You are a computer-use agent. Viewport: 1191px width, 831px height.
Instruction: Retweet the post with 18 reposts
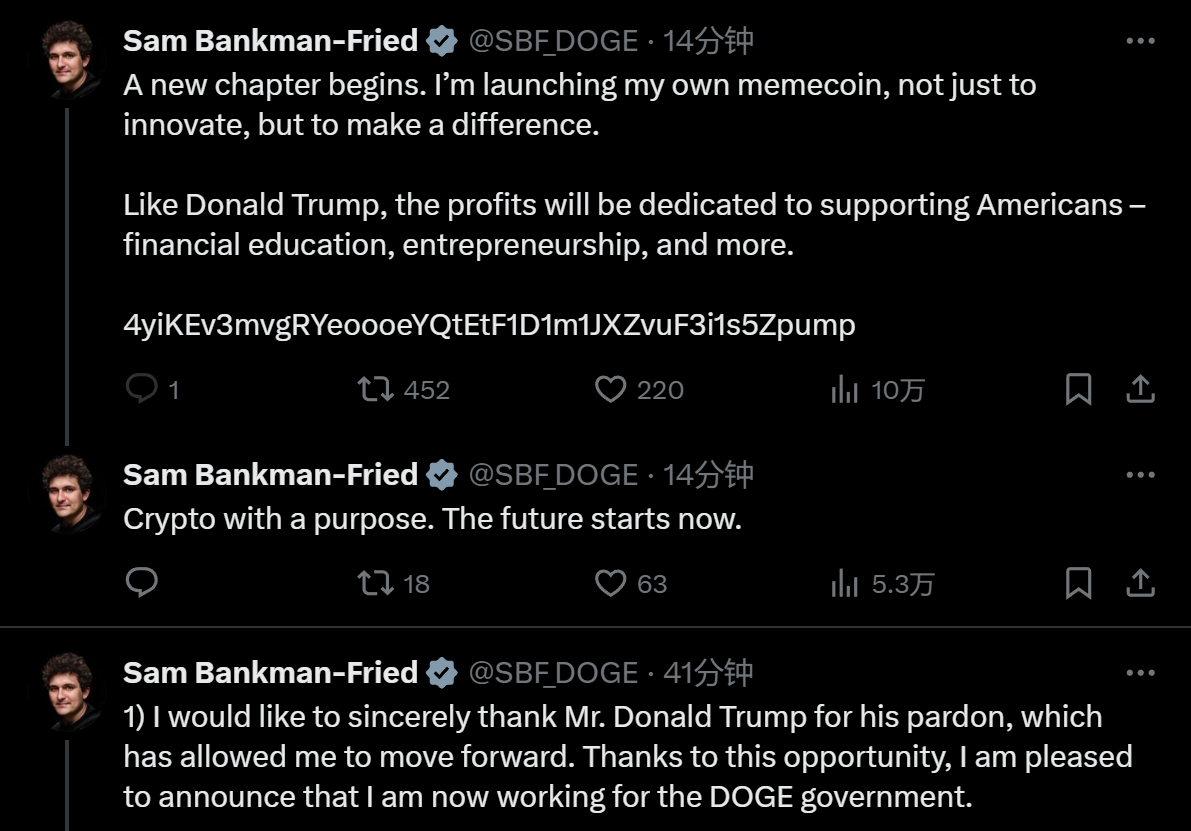pyautogui.click(x=375, y=583)
